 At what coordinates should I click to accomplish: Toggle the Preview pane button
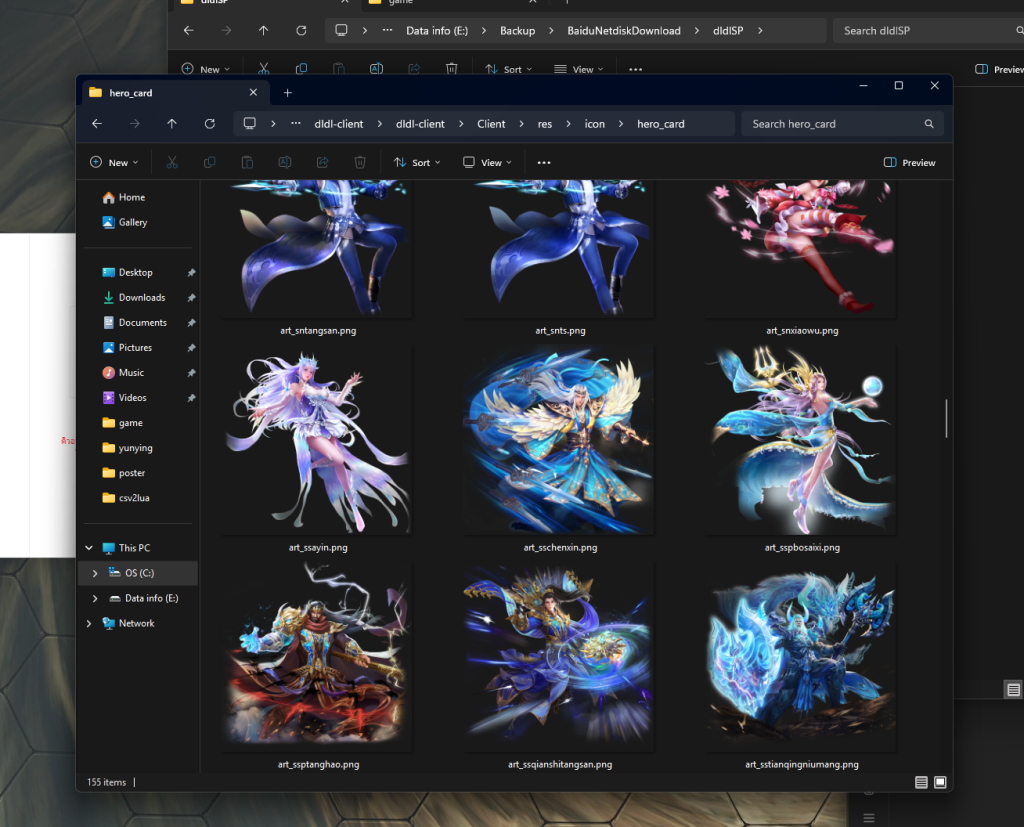910,162
